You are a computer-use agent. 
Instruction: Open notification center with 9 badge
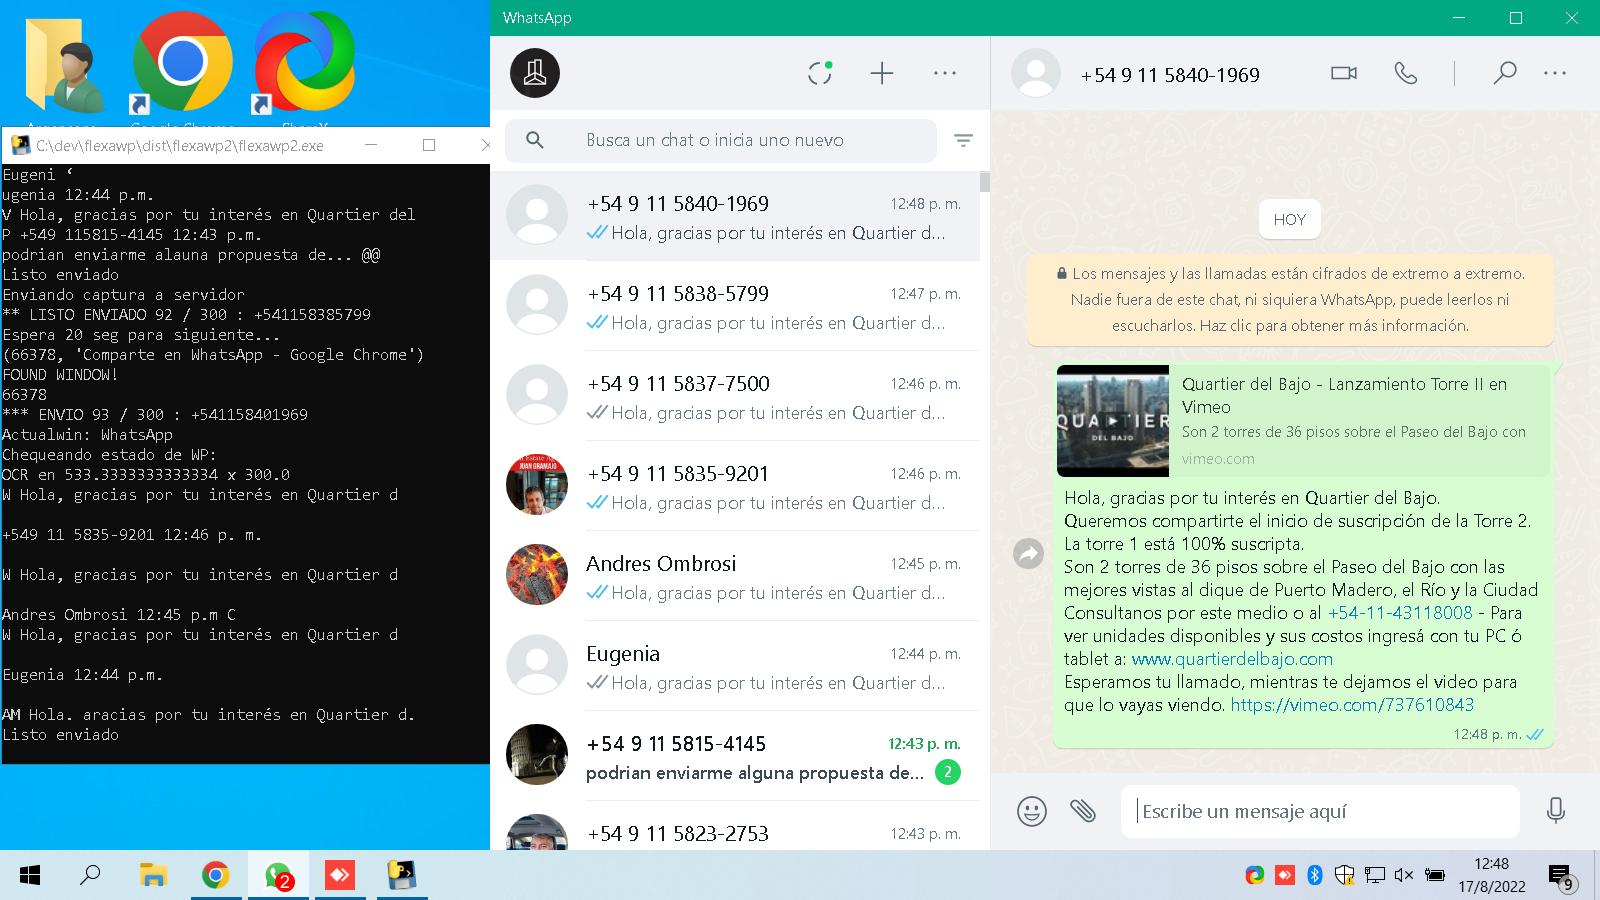pos(1562,878)
